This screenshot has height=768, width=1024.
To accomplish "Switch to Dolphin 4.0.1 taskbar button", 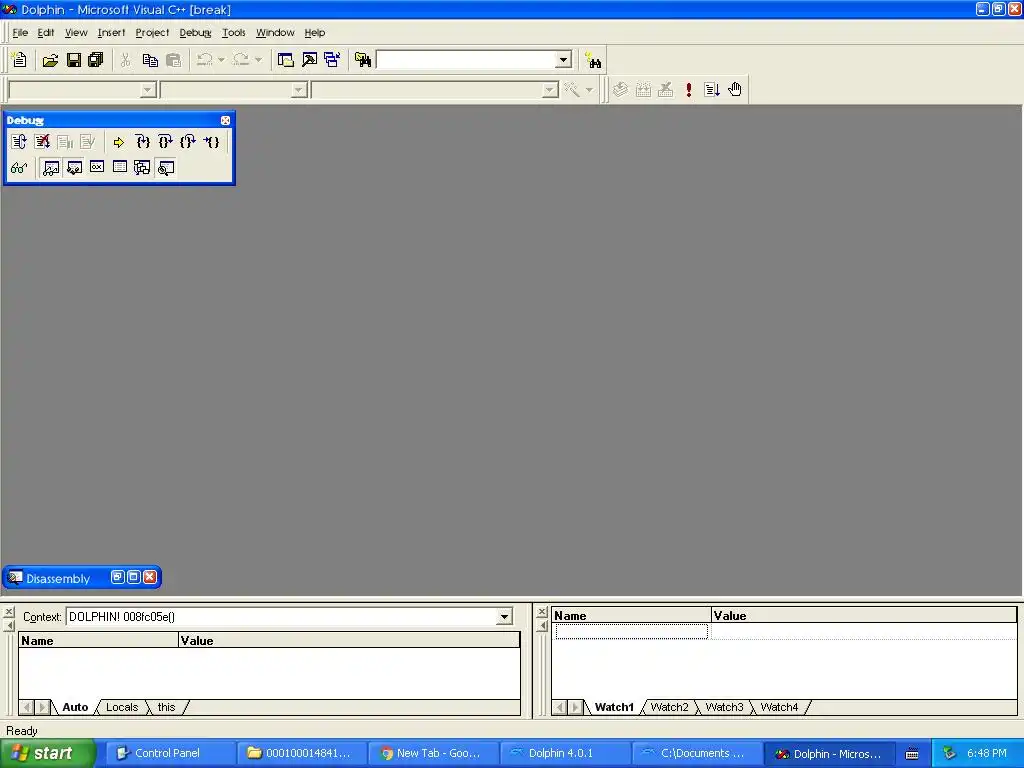I will pos(565,754).
